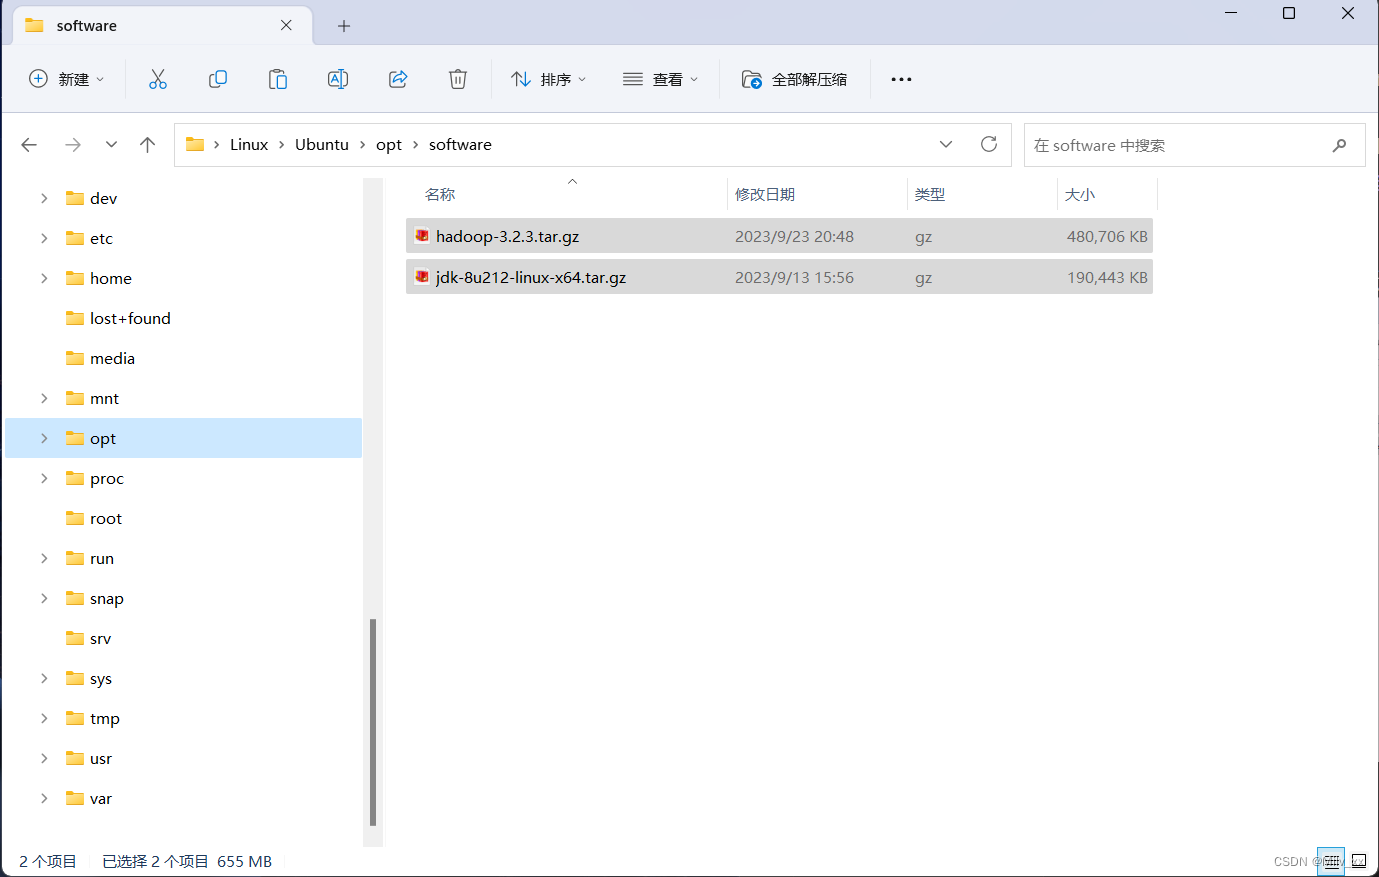This screenshot has height=877, width=1379.
Task: Navigate to Ubuntu via breadcrumb
Action: pos(321,144)
